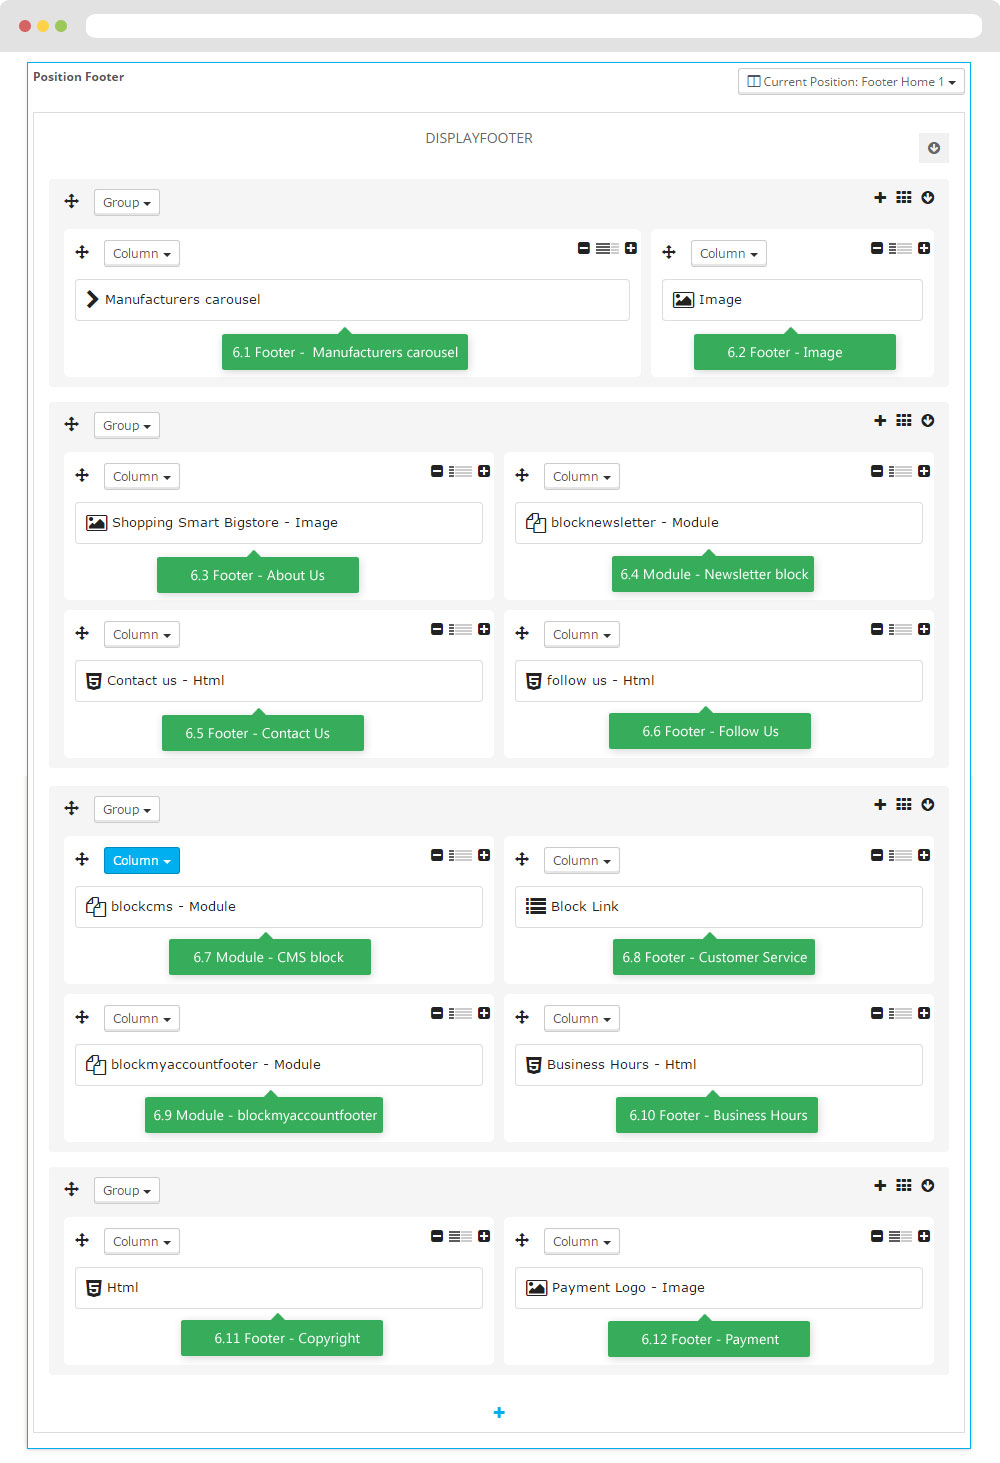Add column to first group with plus icon
This screenshot has width=1000, height=1463.
[880, 198]
